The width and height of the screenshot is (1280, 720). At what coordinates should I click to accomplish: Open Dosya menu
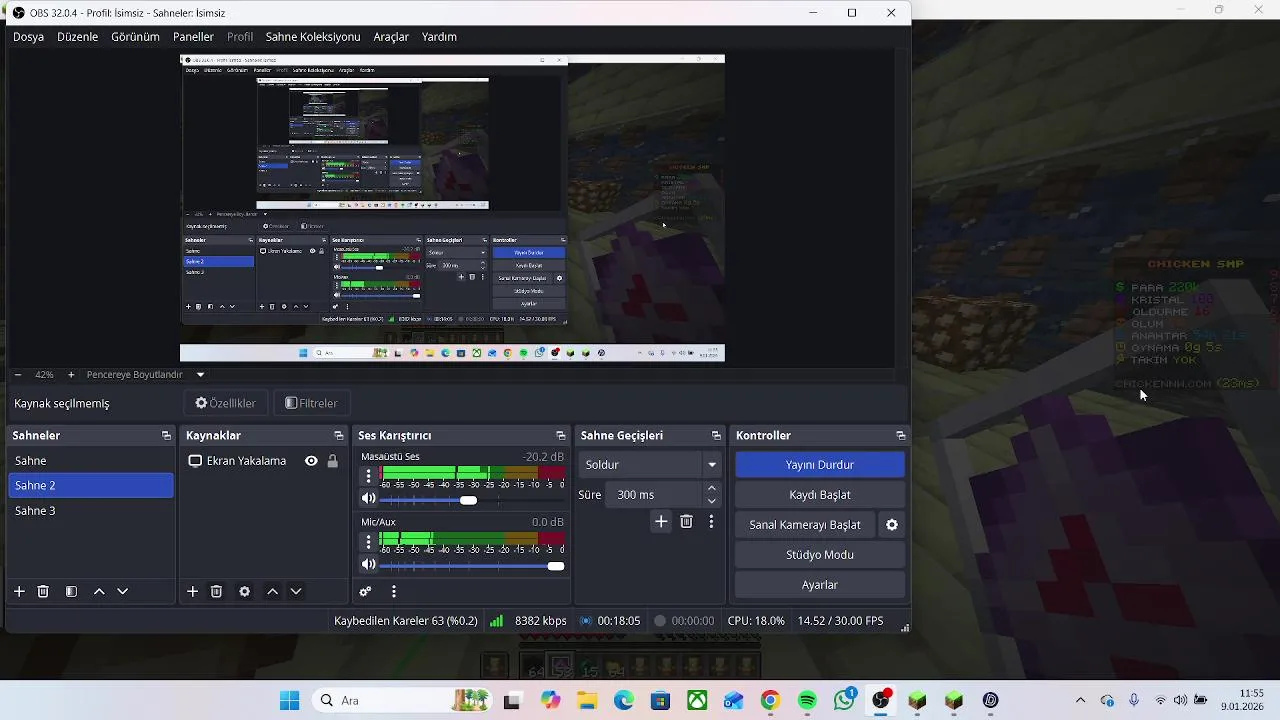tap(28, 37)
